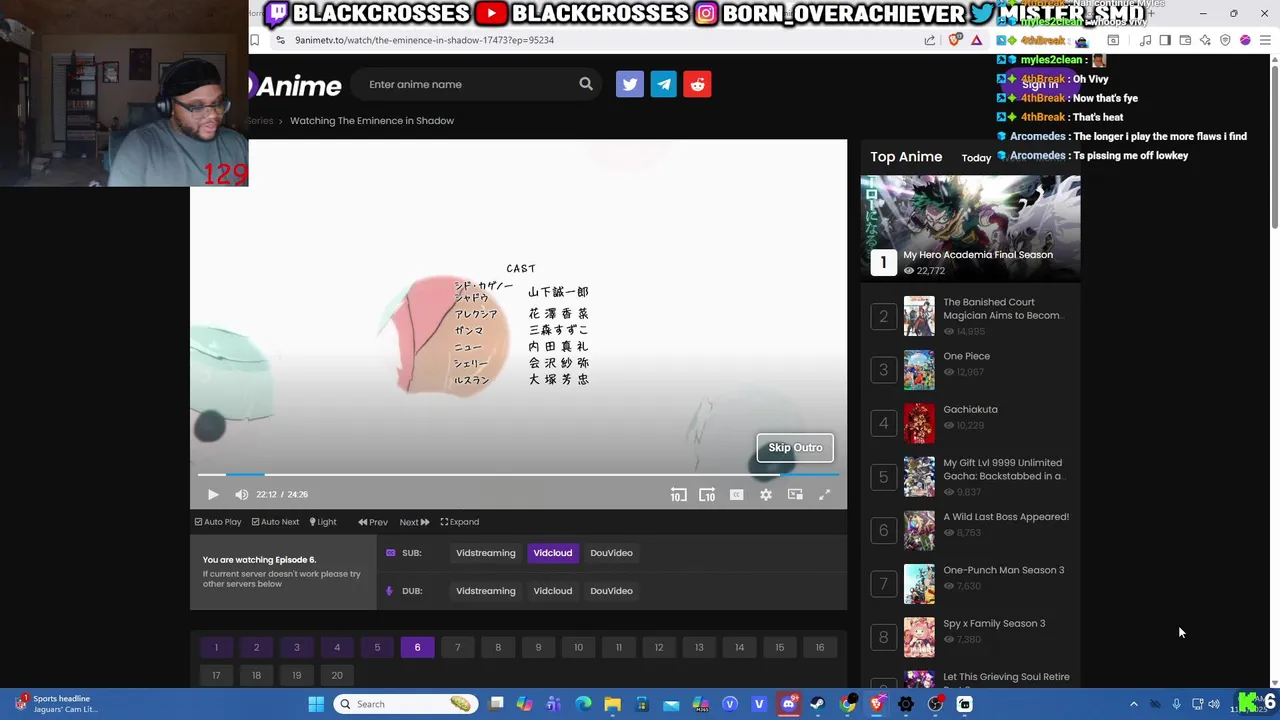The width and height of the screenshot is (1280, 720).
Task: Toggle Light mode bulb
Action: [x=323, y=522]
